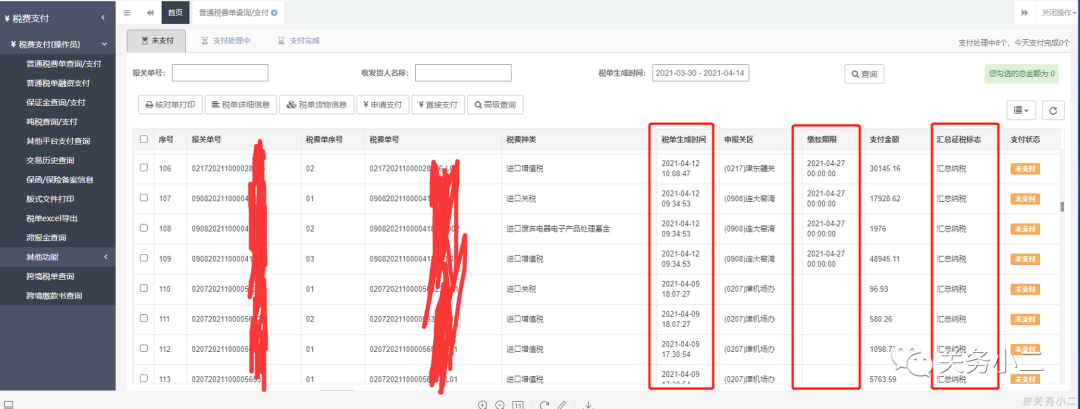Switch to the 支付完成 tab

pos(298,41)
